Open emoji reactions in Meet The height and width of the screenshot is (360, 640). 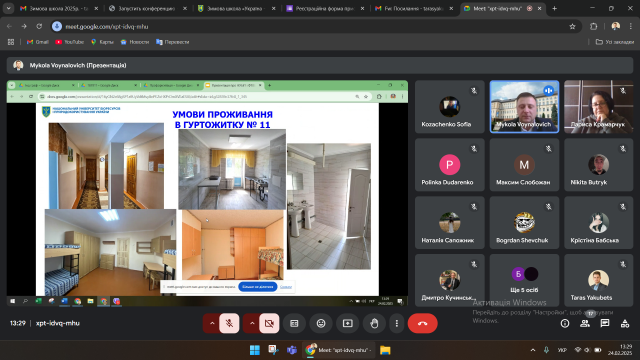[x=321, y=323]
